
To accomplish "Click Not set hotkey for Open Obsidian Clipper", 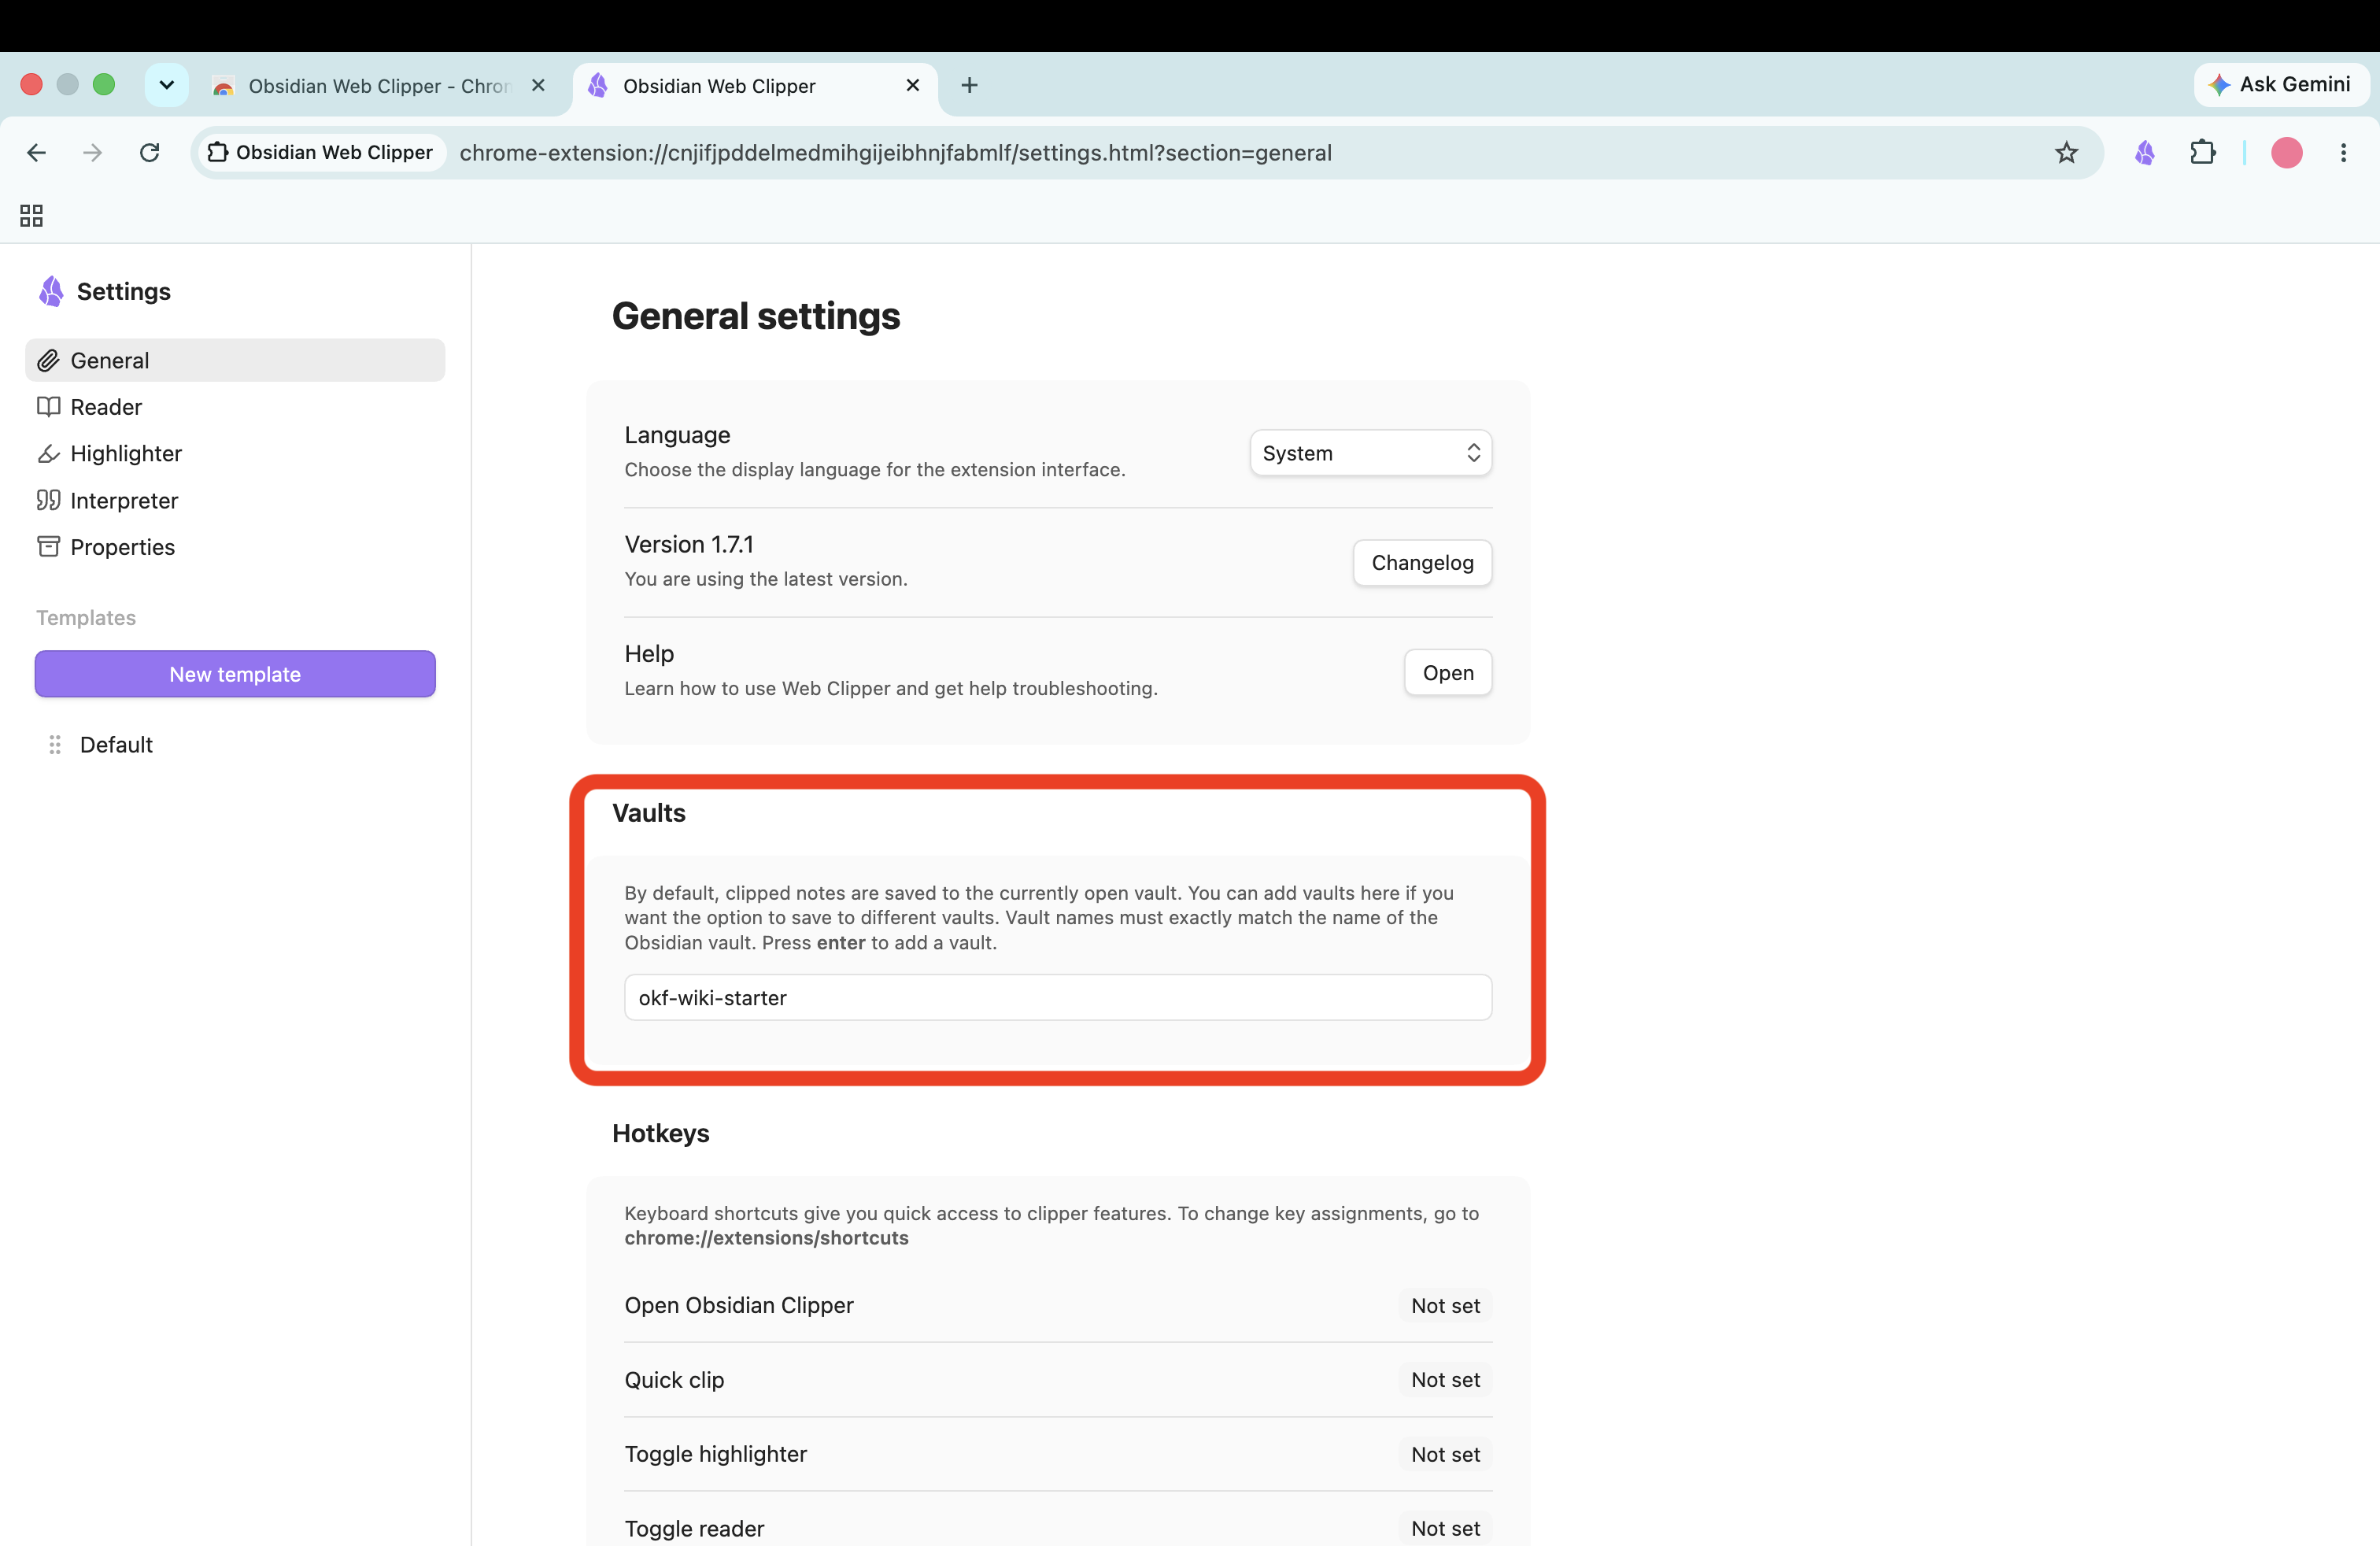I will tap(1445, 1306).
